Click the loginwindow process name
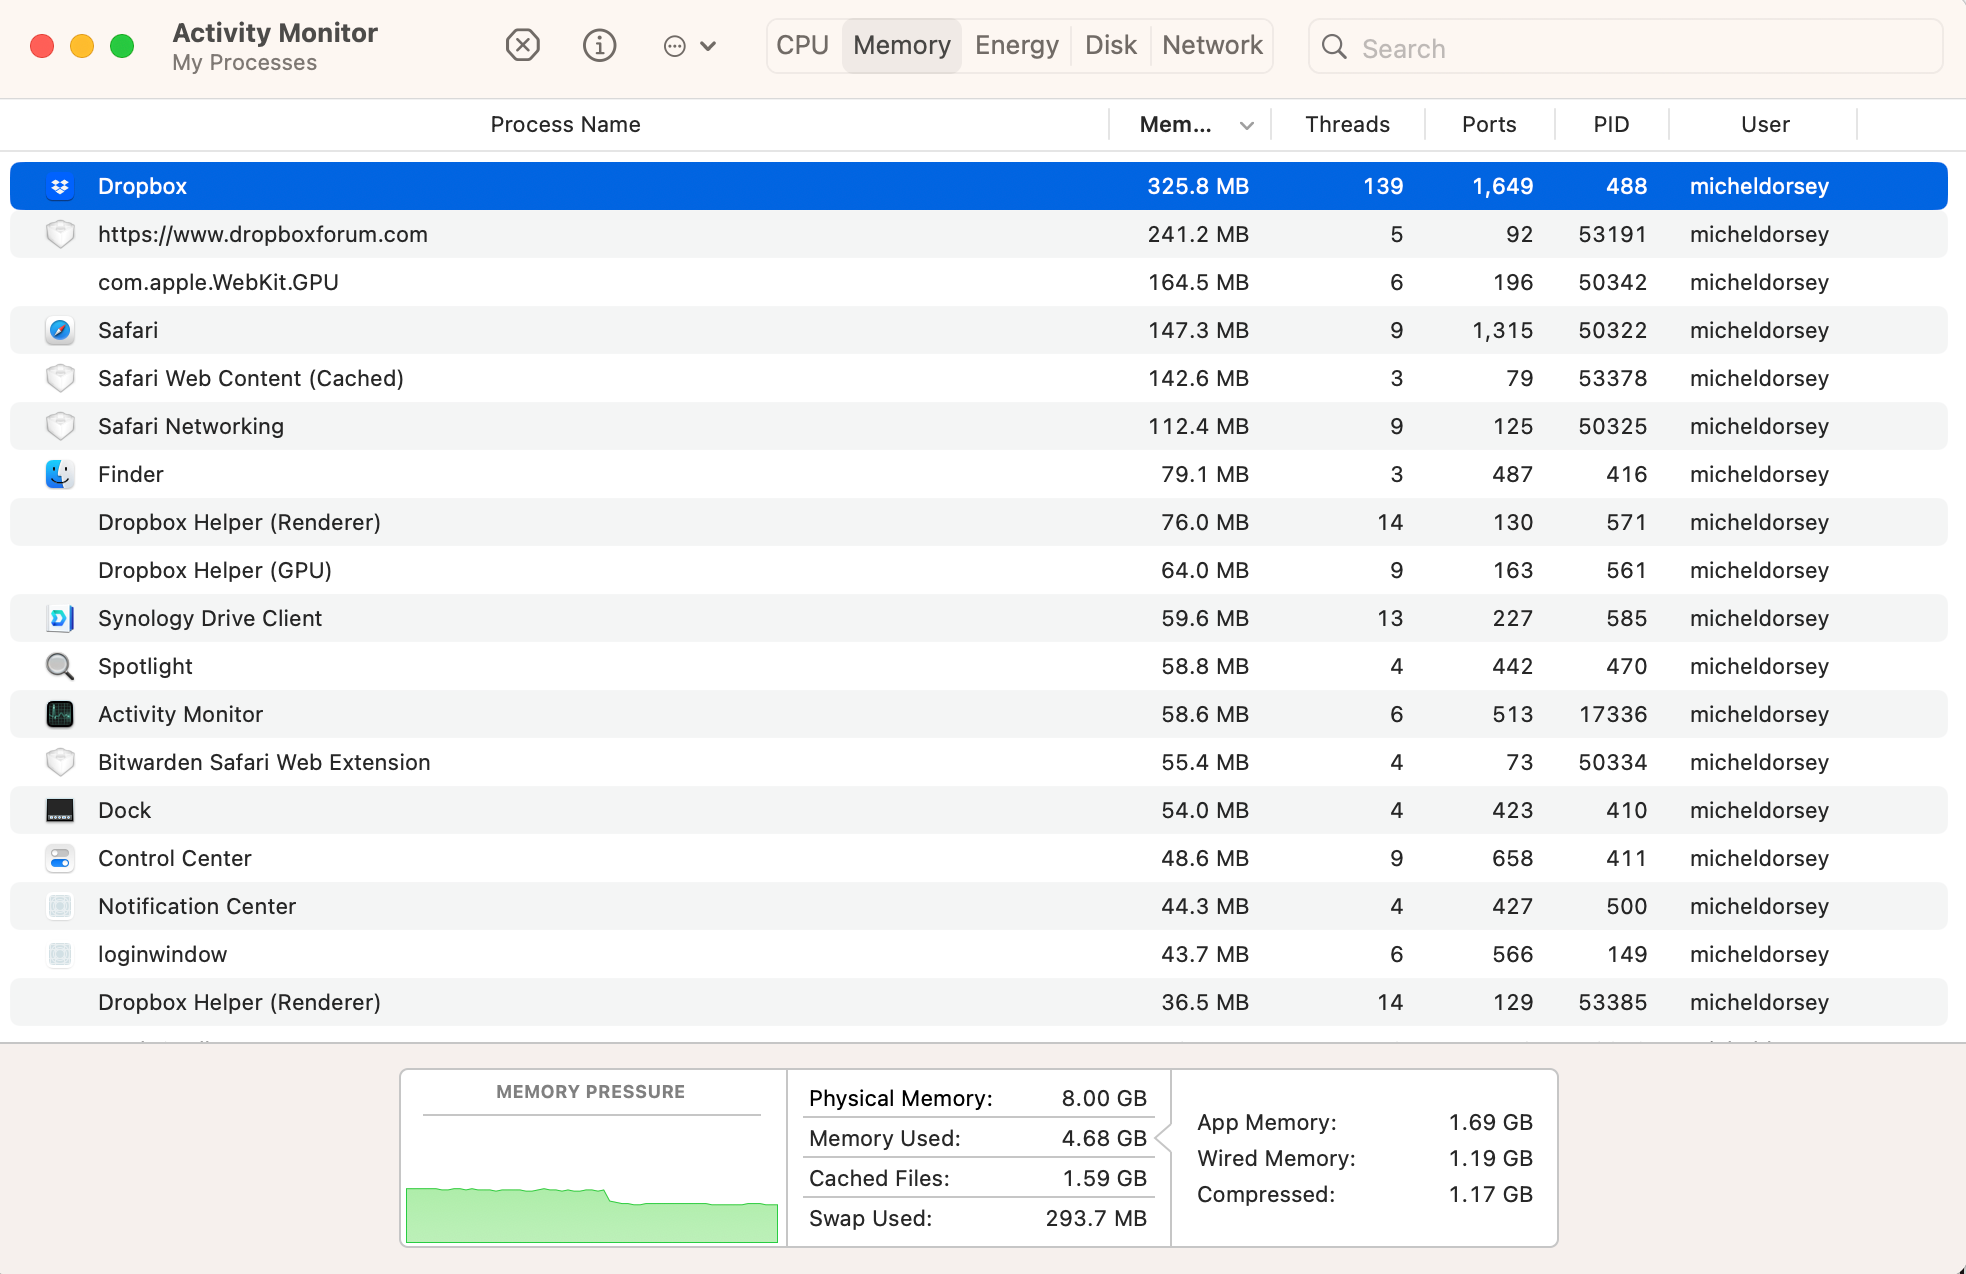The image size is (1966, 1274). pos(162,954)
